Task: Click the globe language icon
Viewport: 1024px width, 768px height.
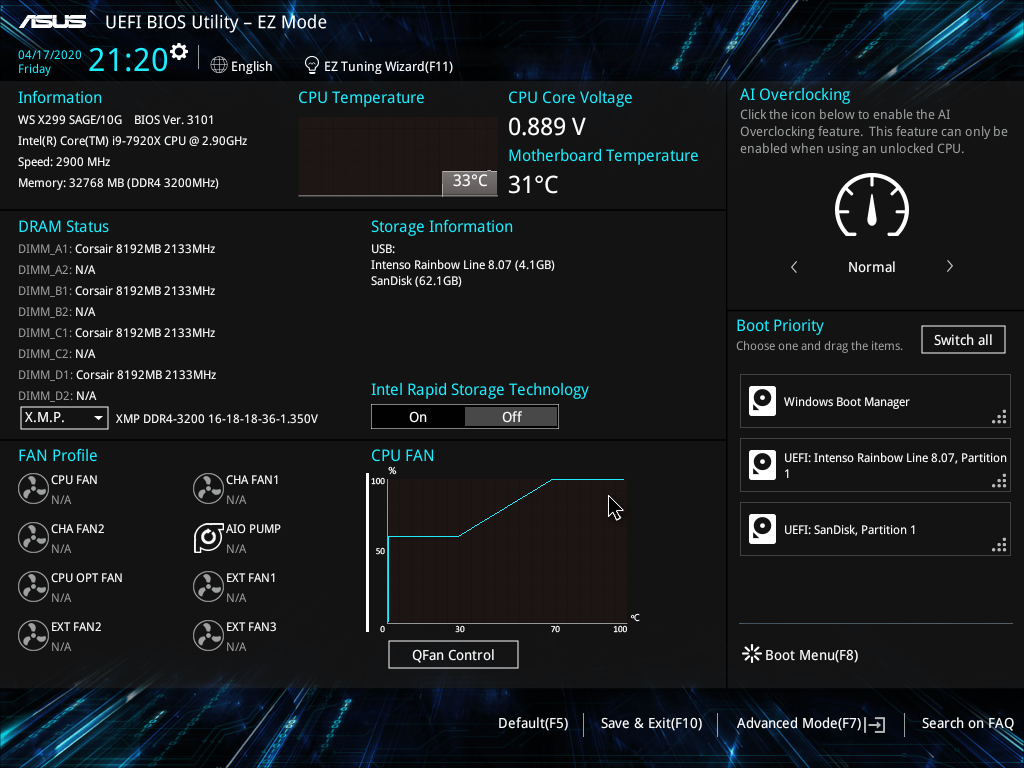Action: (219, 65)
